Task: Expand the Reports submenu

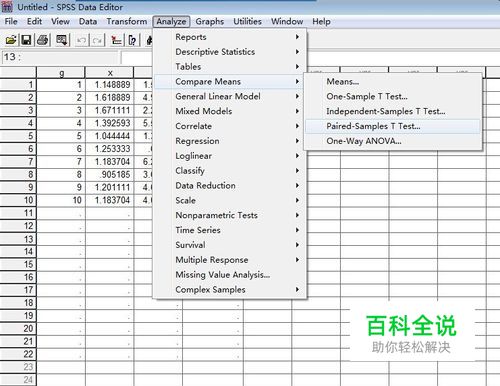Action: 230,37
